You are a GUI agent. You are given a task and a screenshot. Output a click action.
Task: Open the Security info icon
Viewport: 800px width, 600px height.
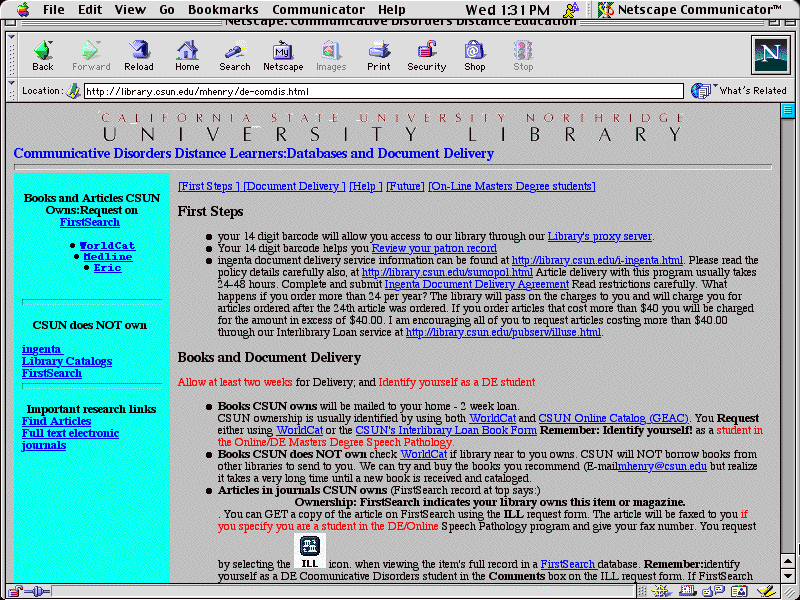427,55
